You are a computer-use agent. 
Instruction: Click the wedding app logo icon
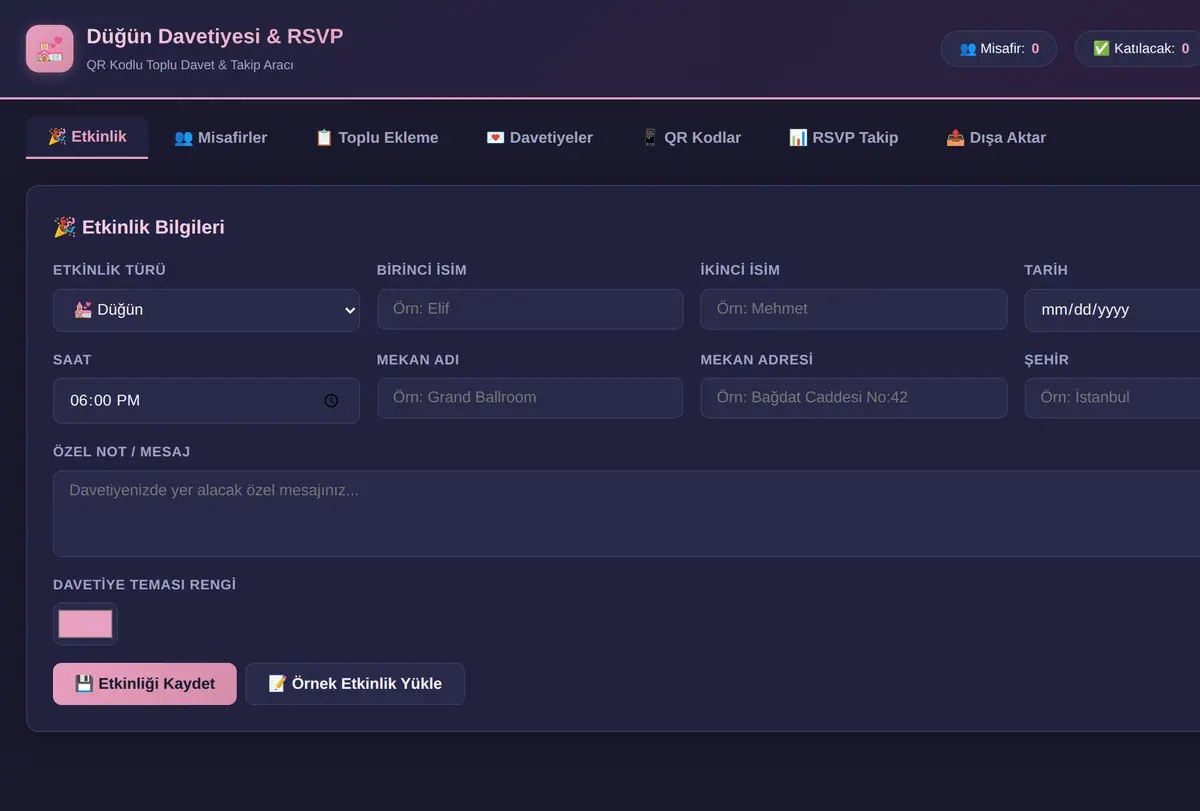[50, 49]
